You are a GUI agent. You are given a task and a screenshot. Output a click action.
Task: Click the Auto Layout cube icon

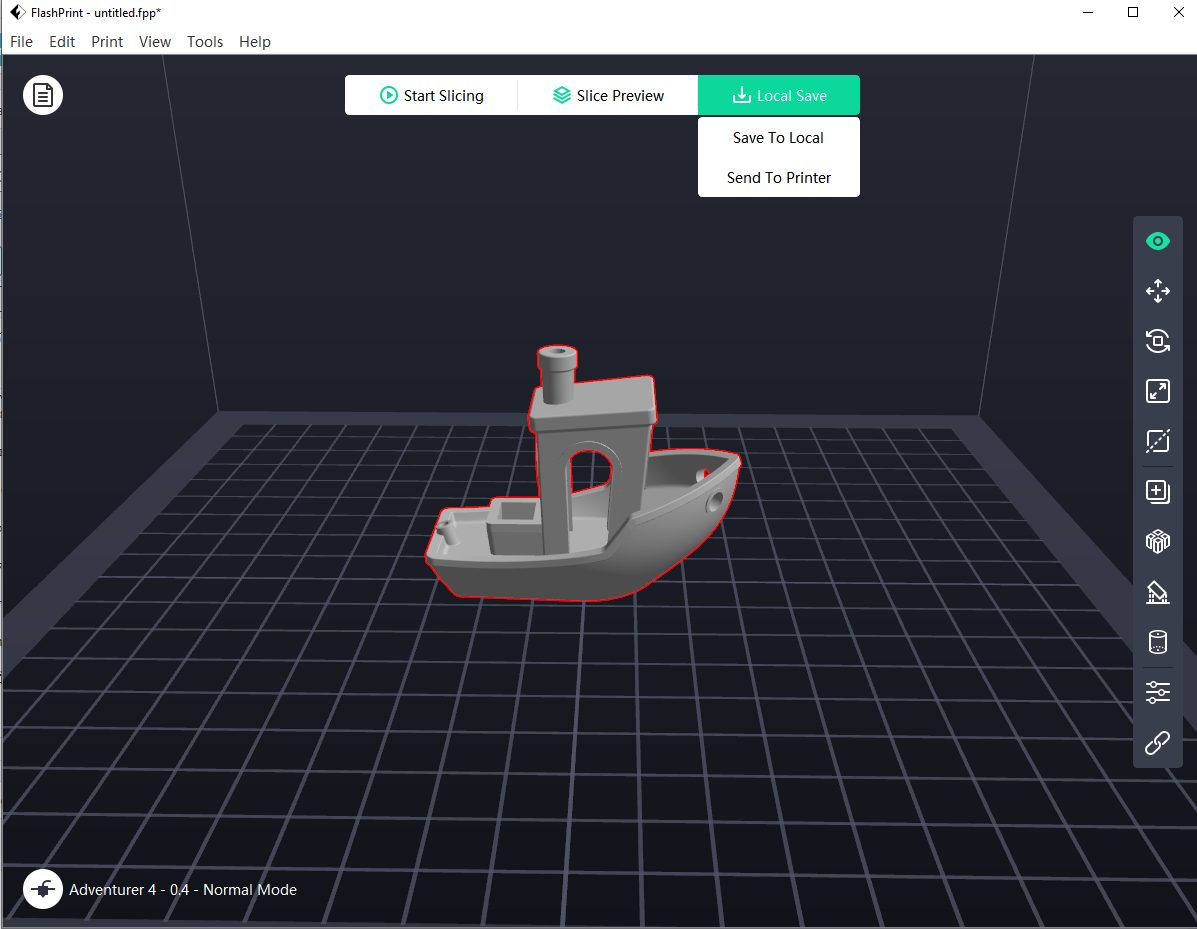(1157, 542)
